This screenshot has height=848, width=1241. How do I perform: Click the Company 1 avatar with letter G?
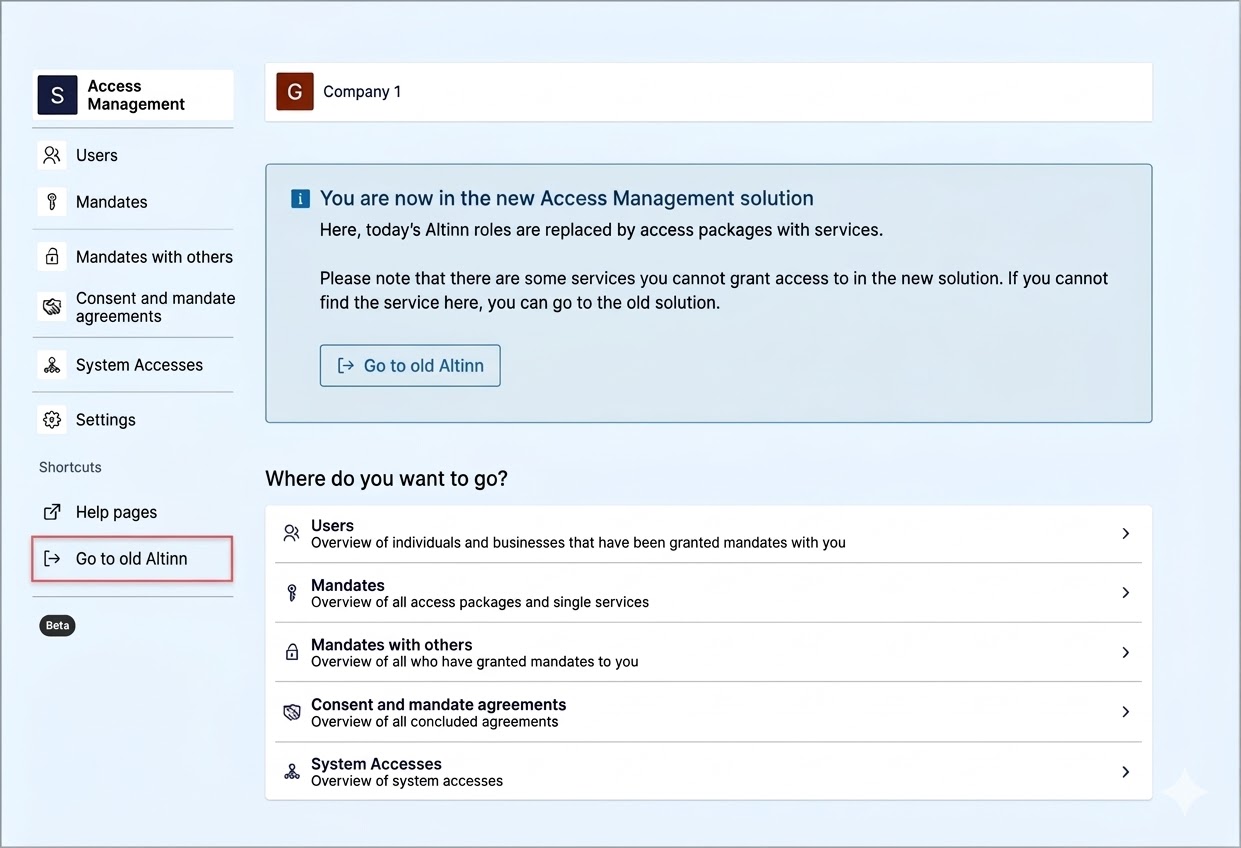click(295, 91)
